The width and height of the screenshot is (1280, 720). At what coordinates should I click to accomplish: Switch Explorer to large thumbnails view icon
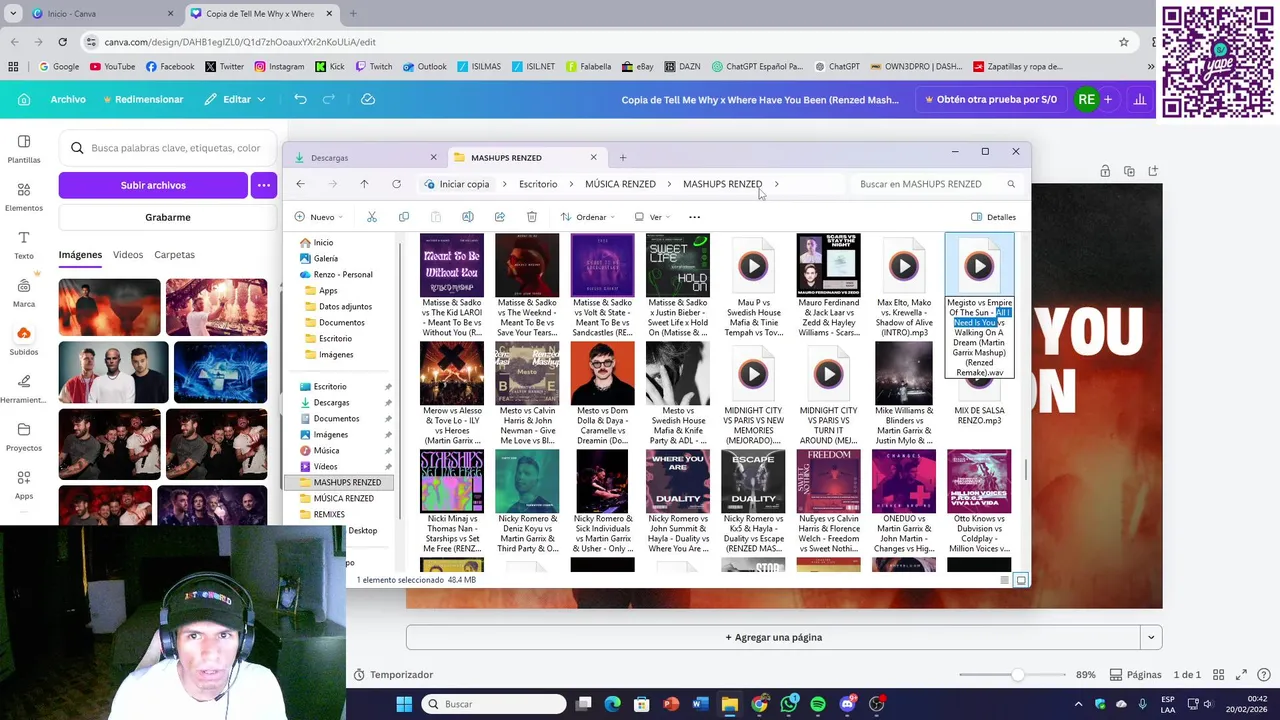1021,580
